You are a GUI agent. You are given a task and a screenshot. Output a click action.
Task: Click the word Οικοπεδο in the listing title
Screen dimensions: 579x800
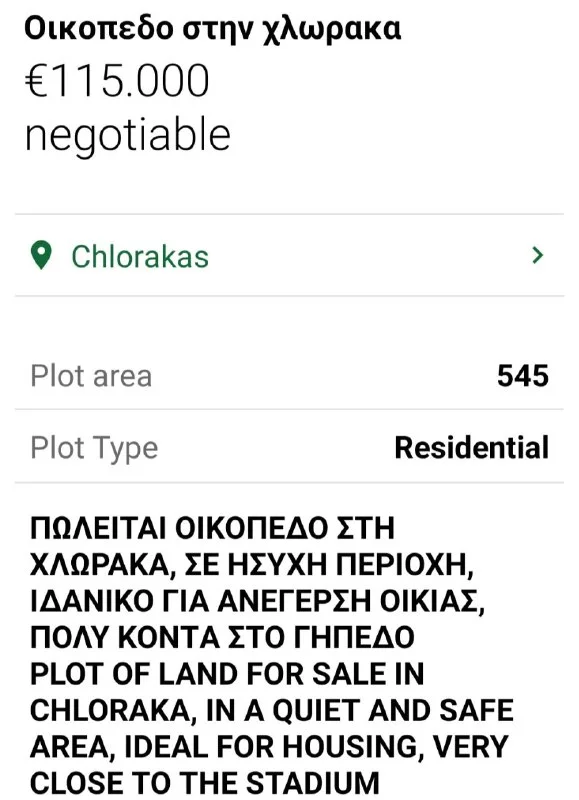click(99, 29)
